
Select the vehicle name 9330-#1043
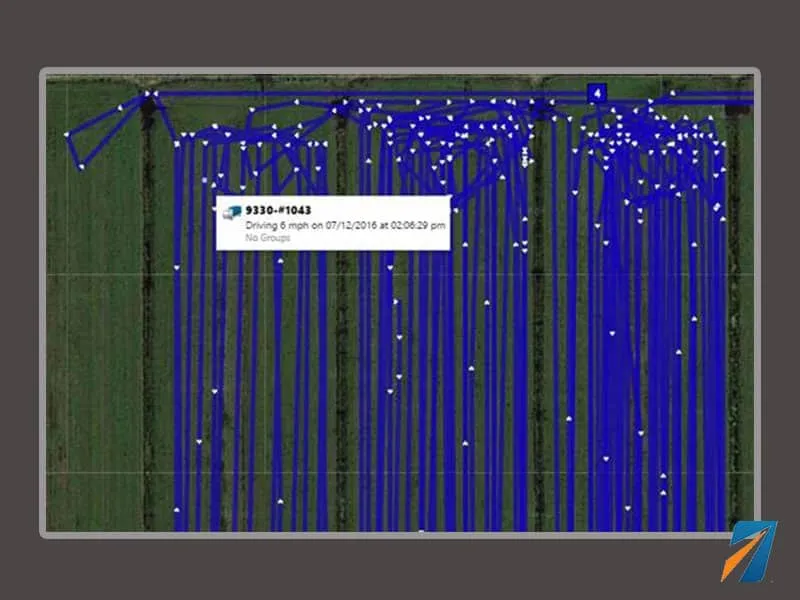278,210
